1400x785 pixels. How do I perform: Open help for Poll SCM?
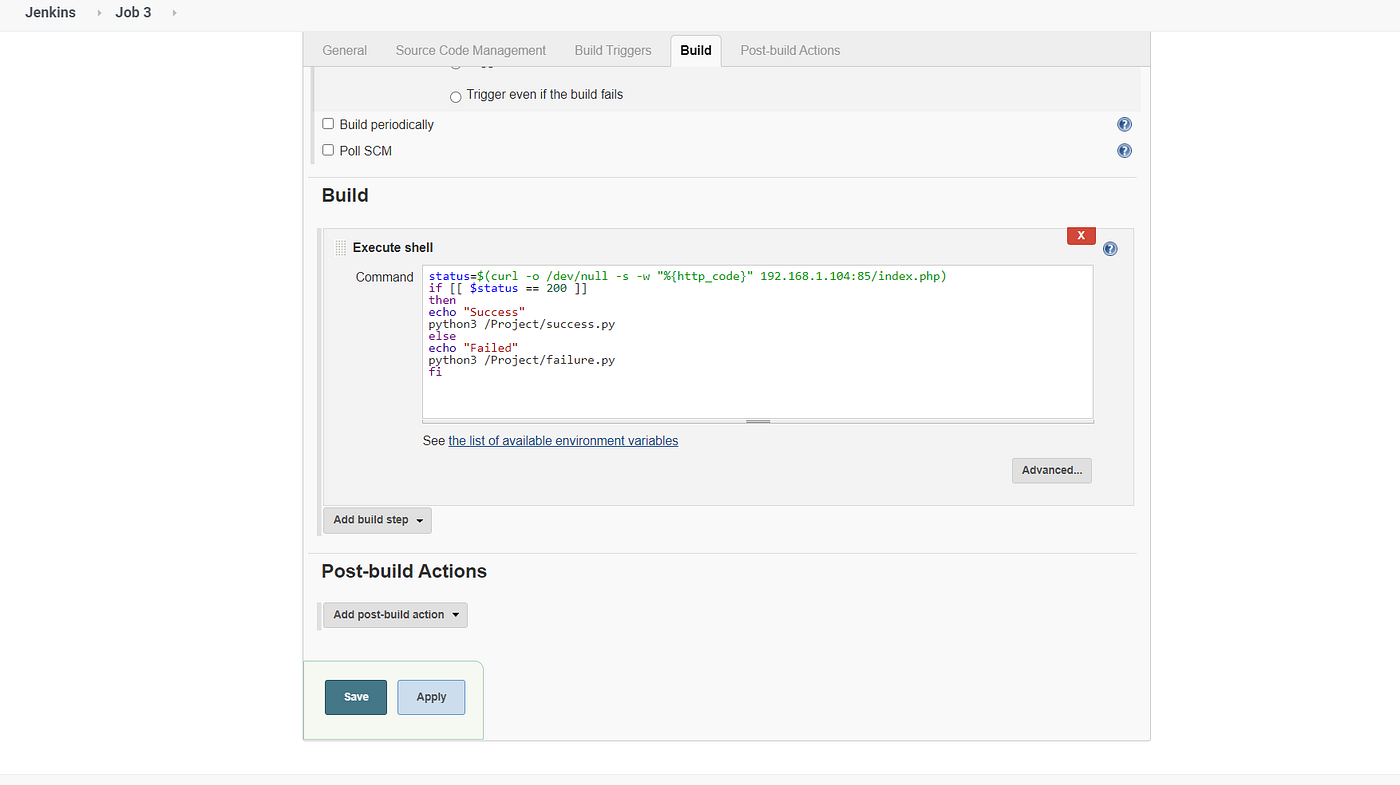click(x=1124, y=150)
